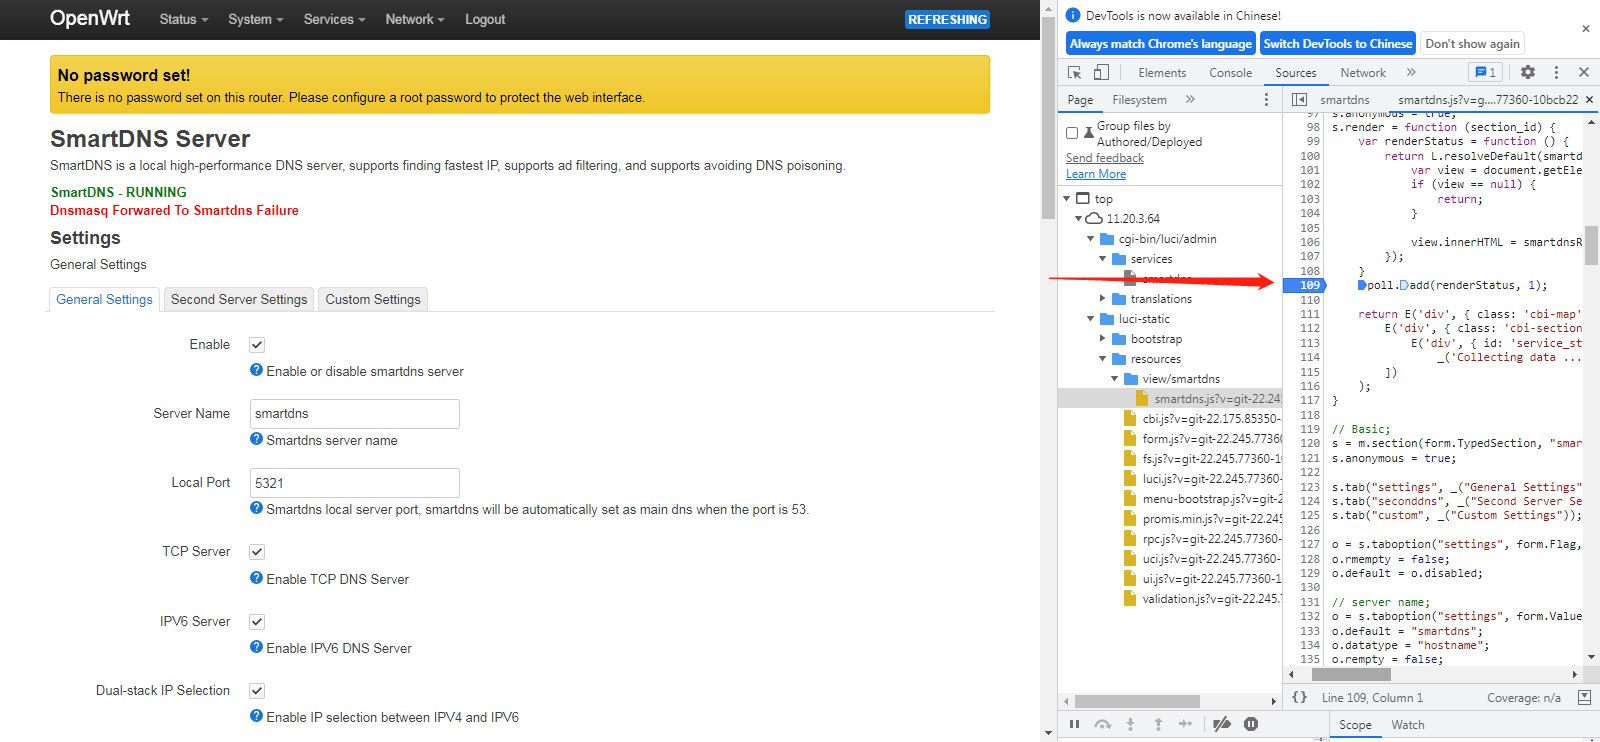
Task: Click help icon beside Smartdns server name hint
Action: (257, 439)
